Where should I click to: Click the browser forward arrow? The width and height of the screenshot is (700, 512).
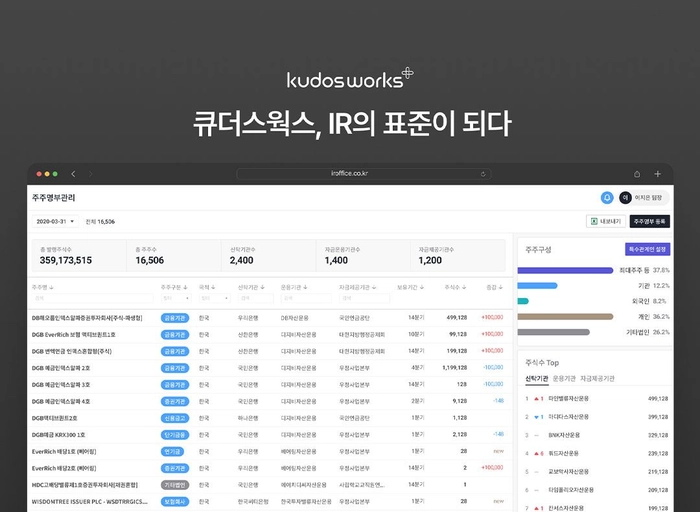[92, 174]
